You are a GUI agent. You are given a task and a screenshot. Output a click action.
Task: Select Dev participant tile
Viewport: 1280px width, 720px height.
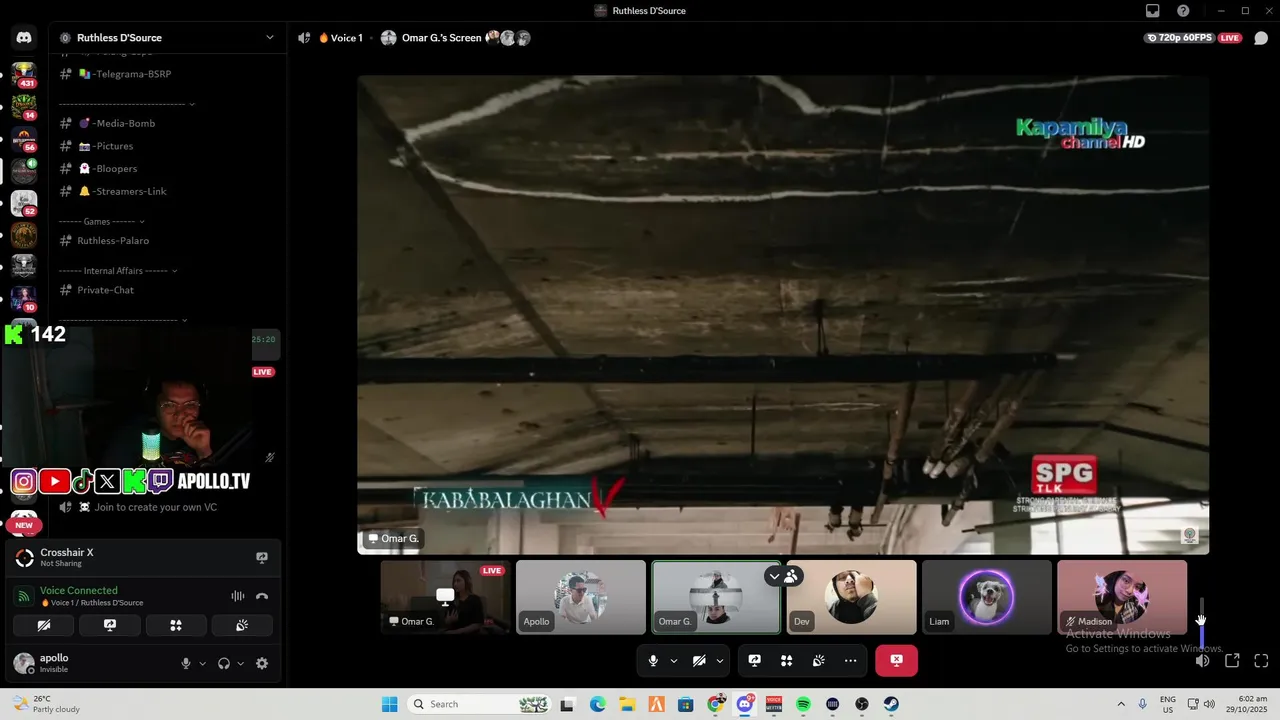[x=852, y=597]
